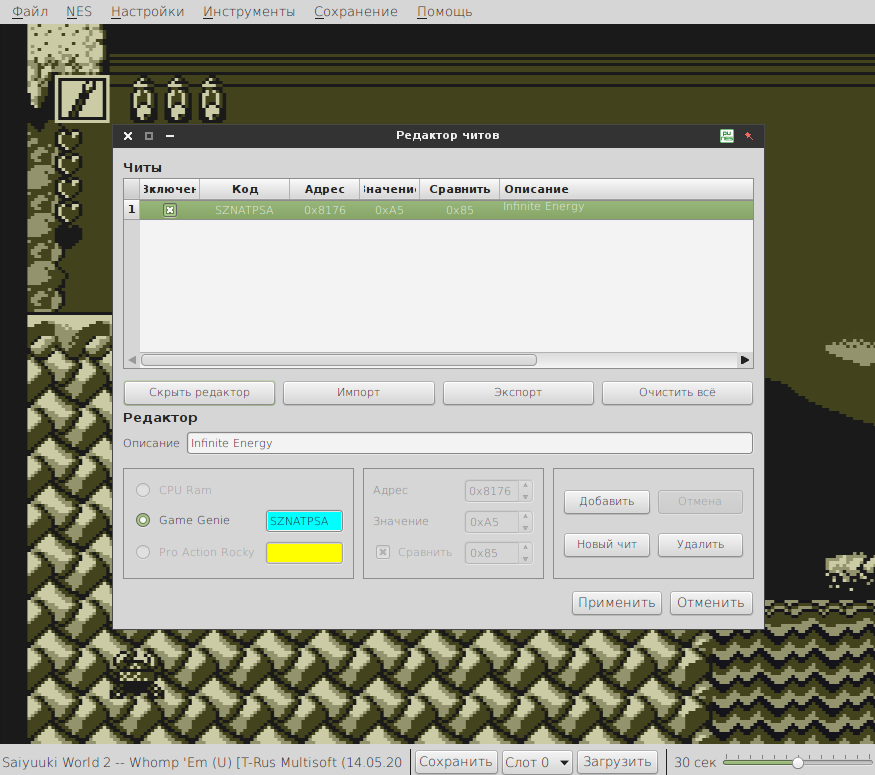Click into the Описание input field
Screen dimensions: 875x775
point(469,443)
